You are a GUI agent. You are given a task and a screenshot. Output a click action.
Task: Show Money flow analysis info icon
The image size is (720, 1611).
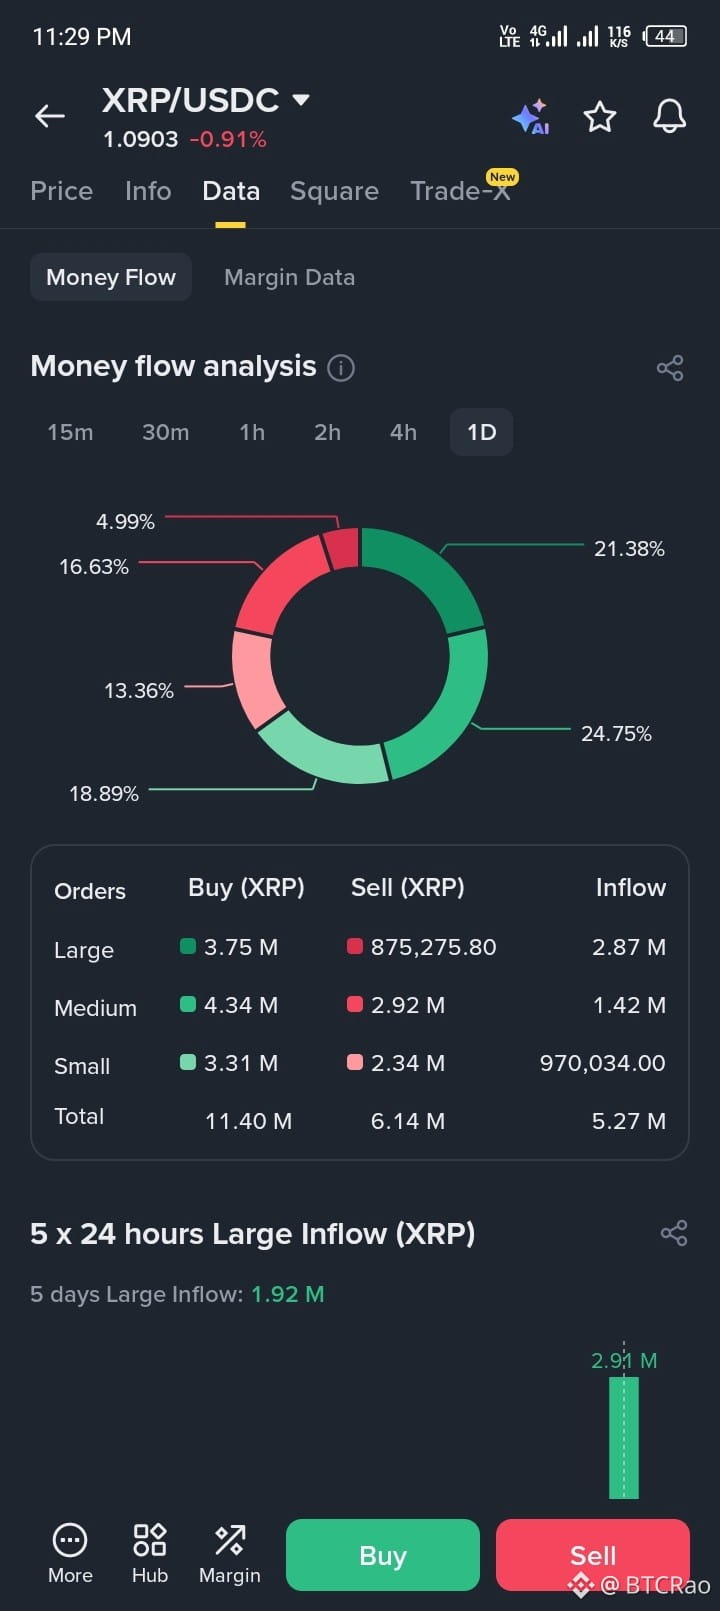(x=341, y=368)
